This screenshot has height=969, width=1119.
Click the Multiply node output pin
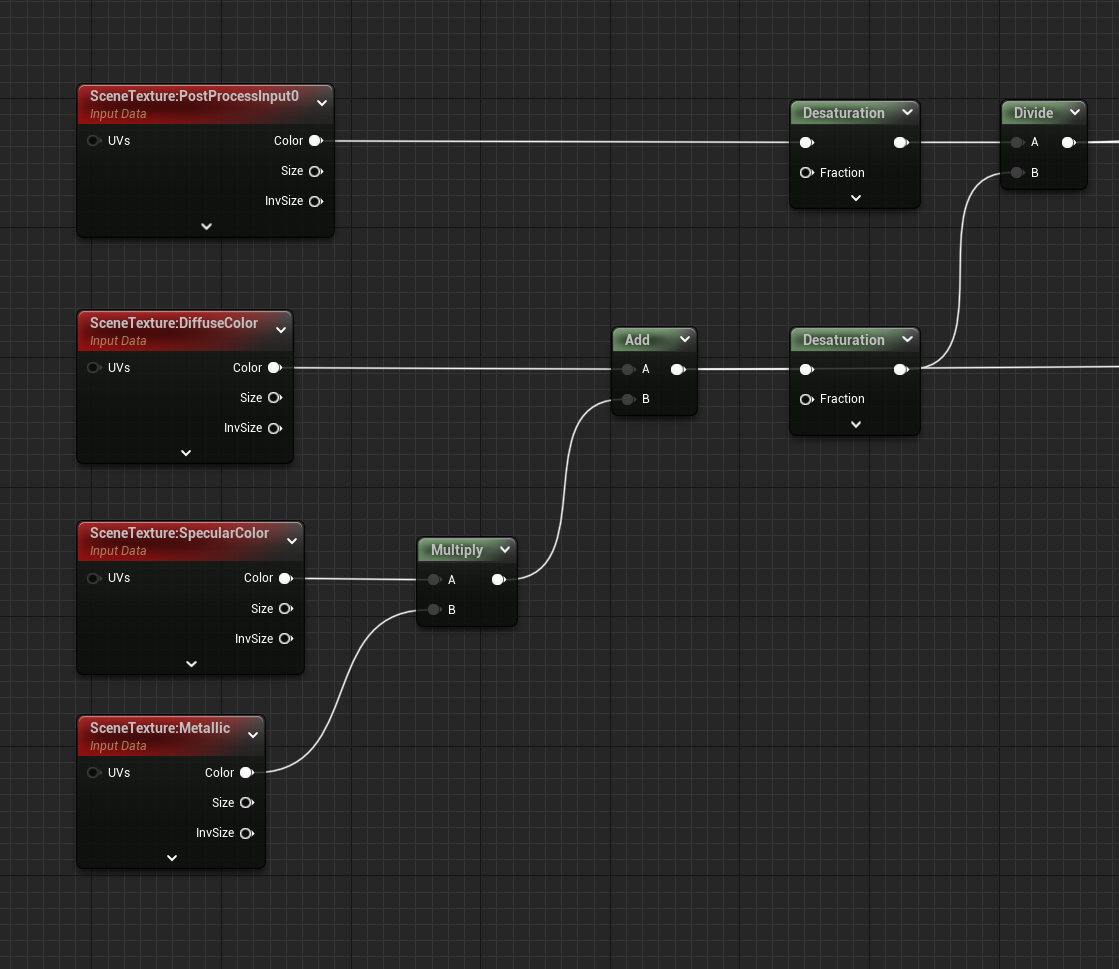click(x=499, y=579)
